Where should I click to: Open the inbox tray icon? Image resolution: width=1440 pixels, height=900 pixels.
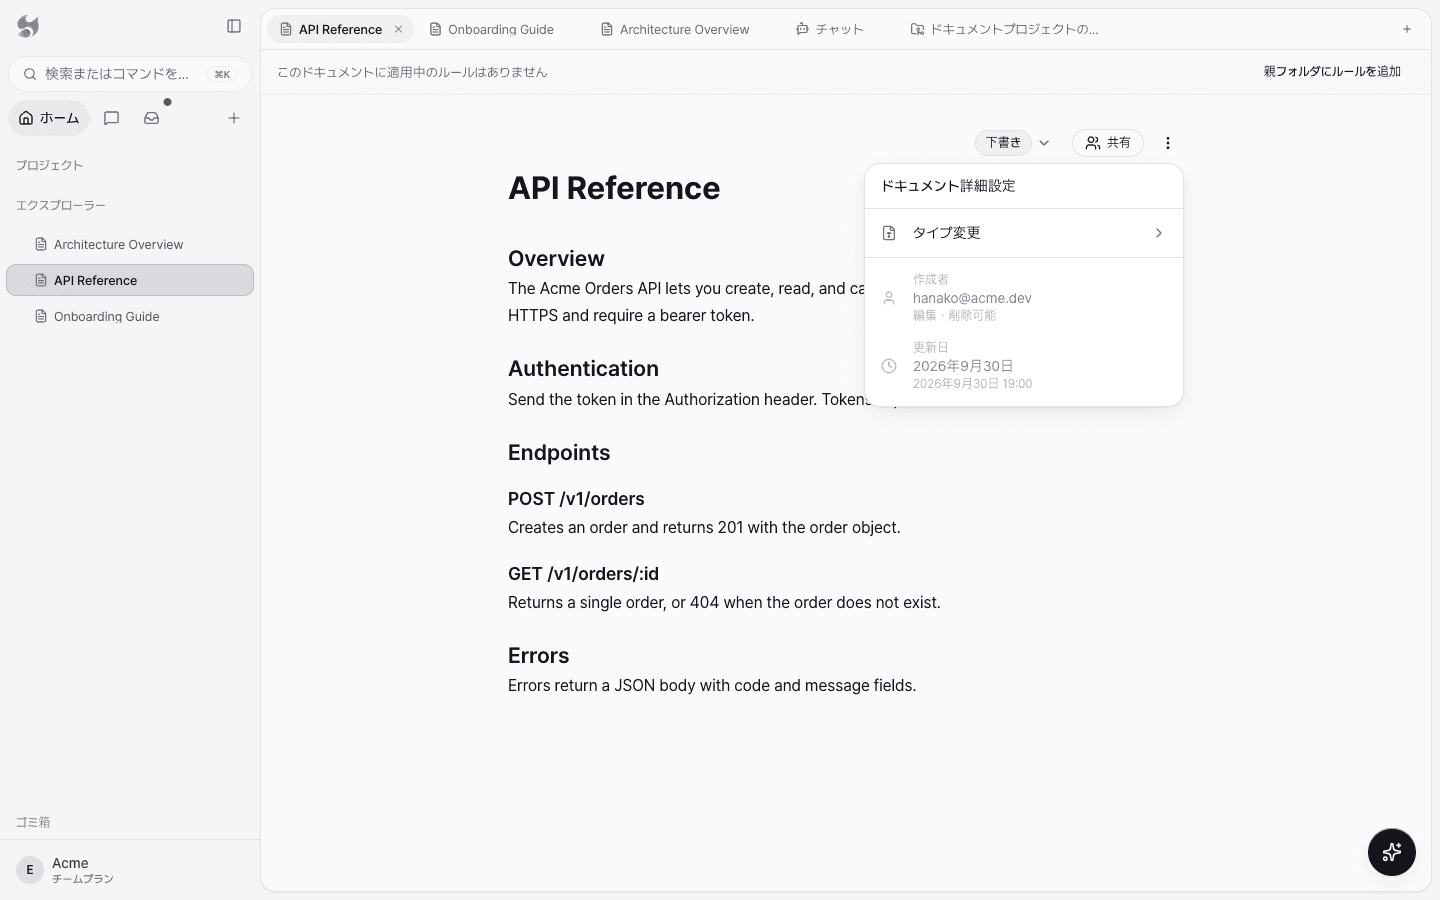(152, 118)
